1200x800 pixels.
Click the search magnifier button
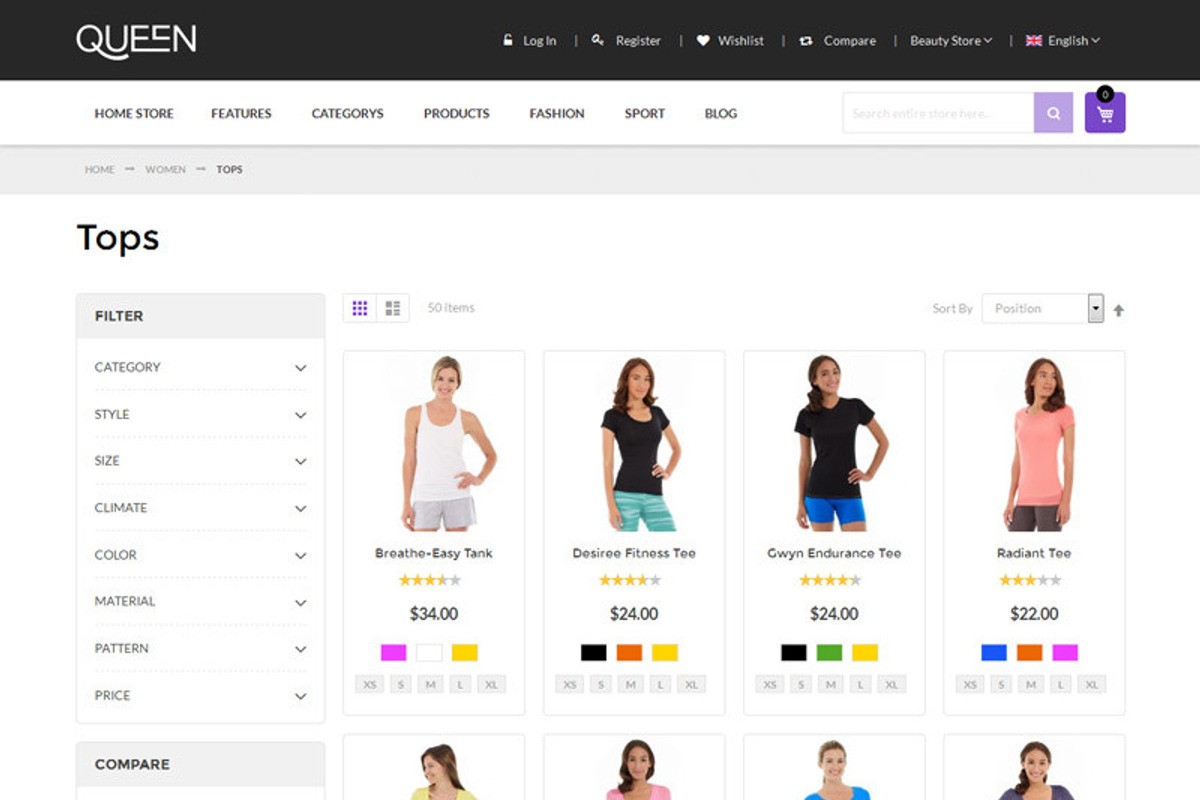click(x=1053, y=114)
